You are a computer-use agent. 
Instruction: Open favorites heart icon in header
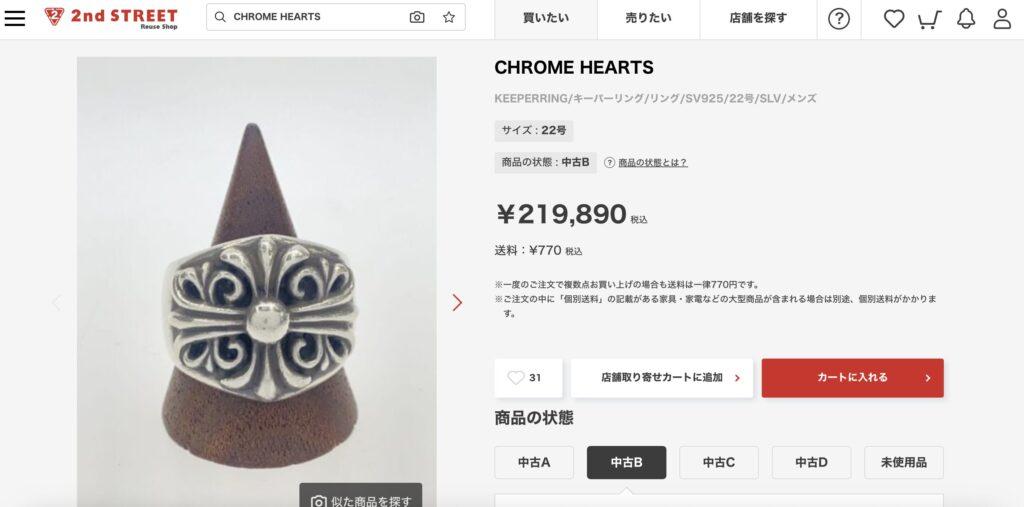(x=893, y=19)
